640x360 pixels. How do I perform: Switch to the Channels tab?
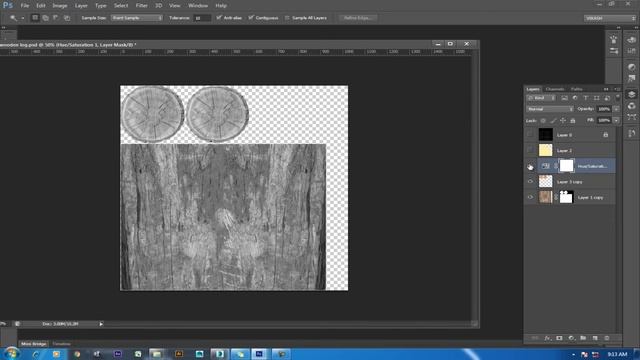click(x=555, y=89)
